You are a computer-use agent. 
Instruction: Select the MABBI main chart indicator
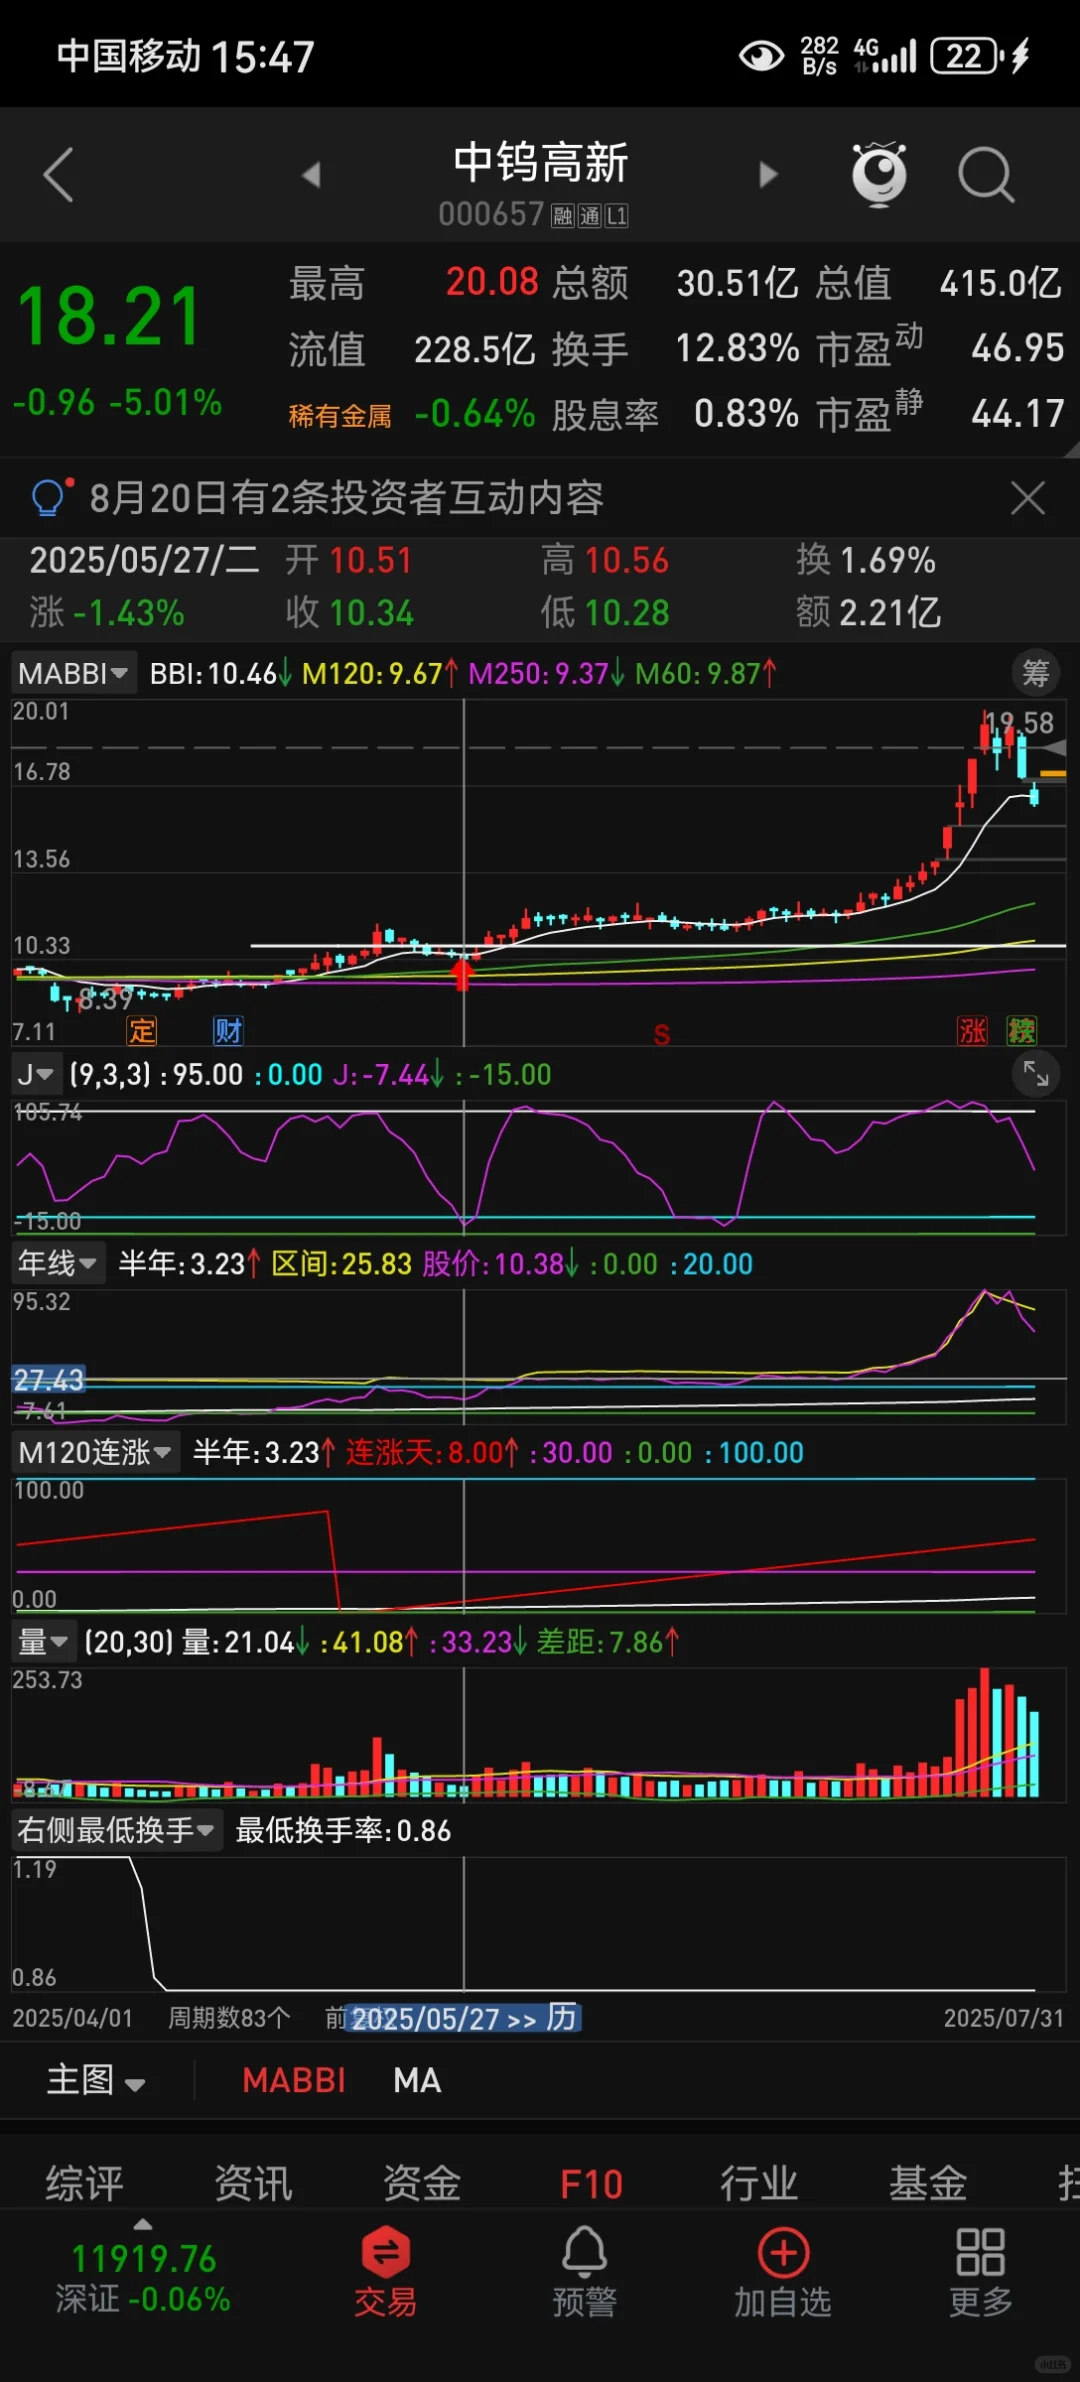coord(294,2080)
